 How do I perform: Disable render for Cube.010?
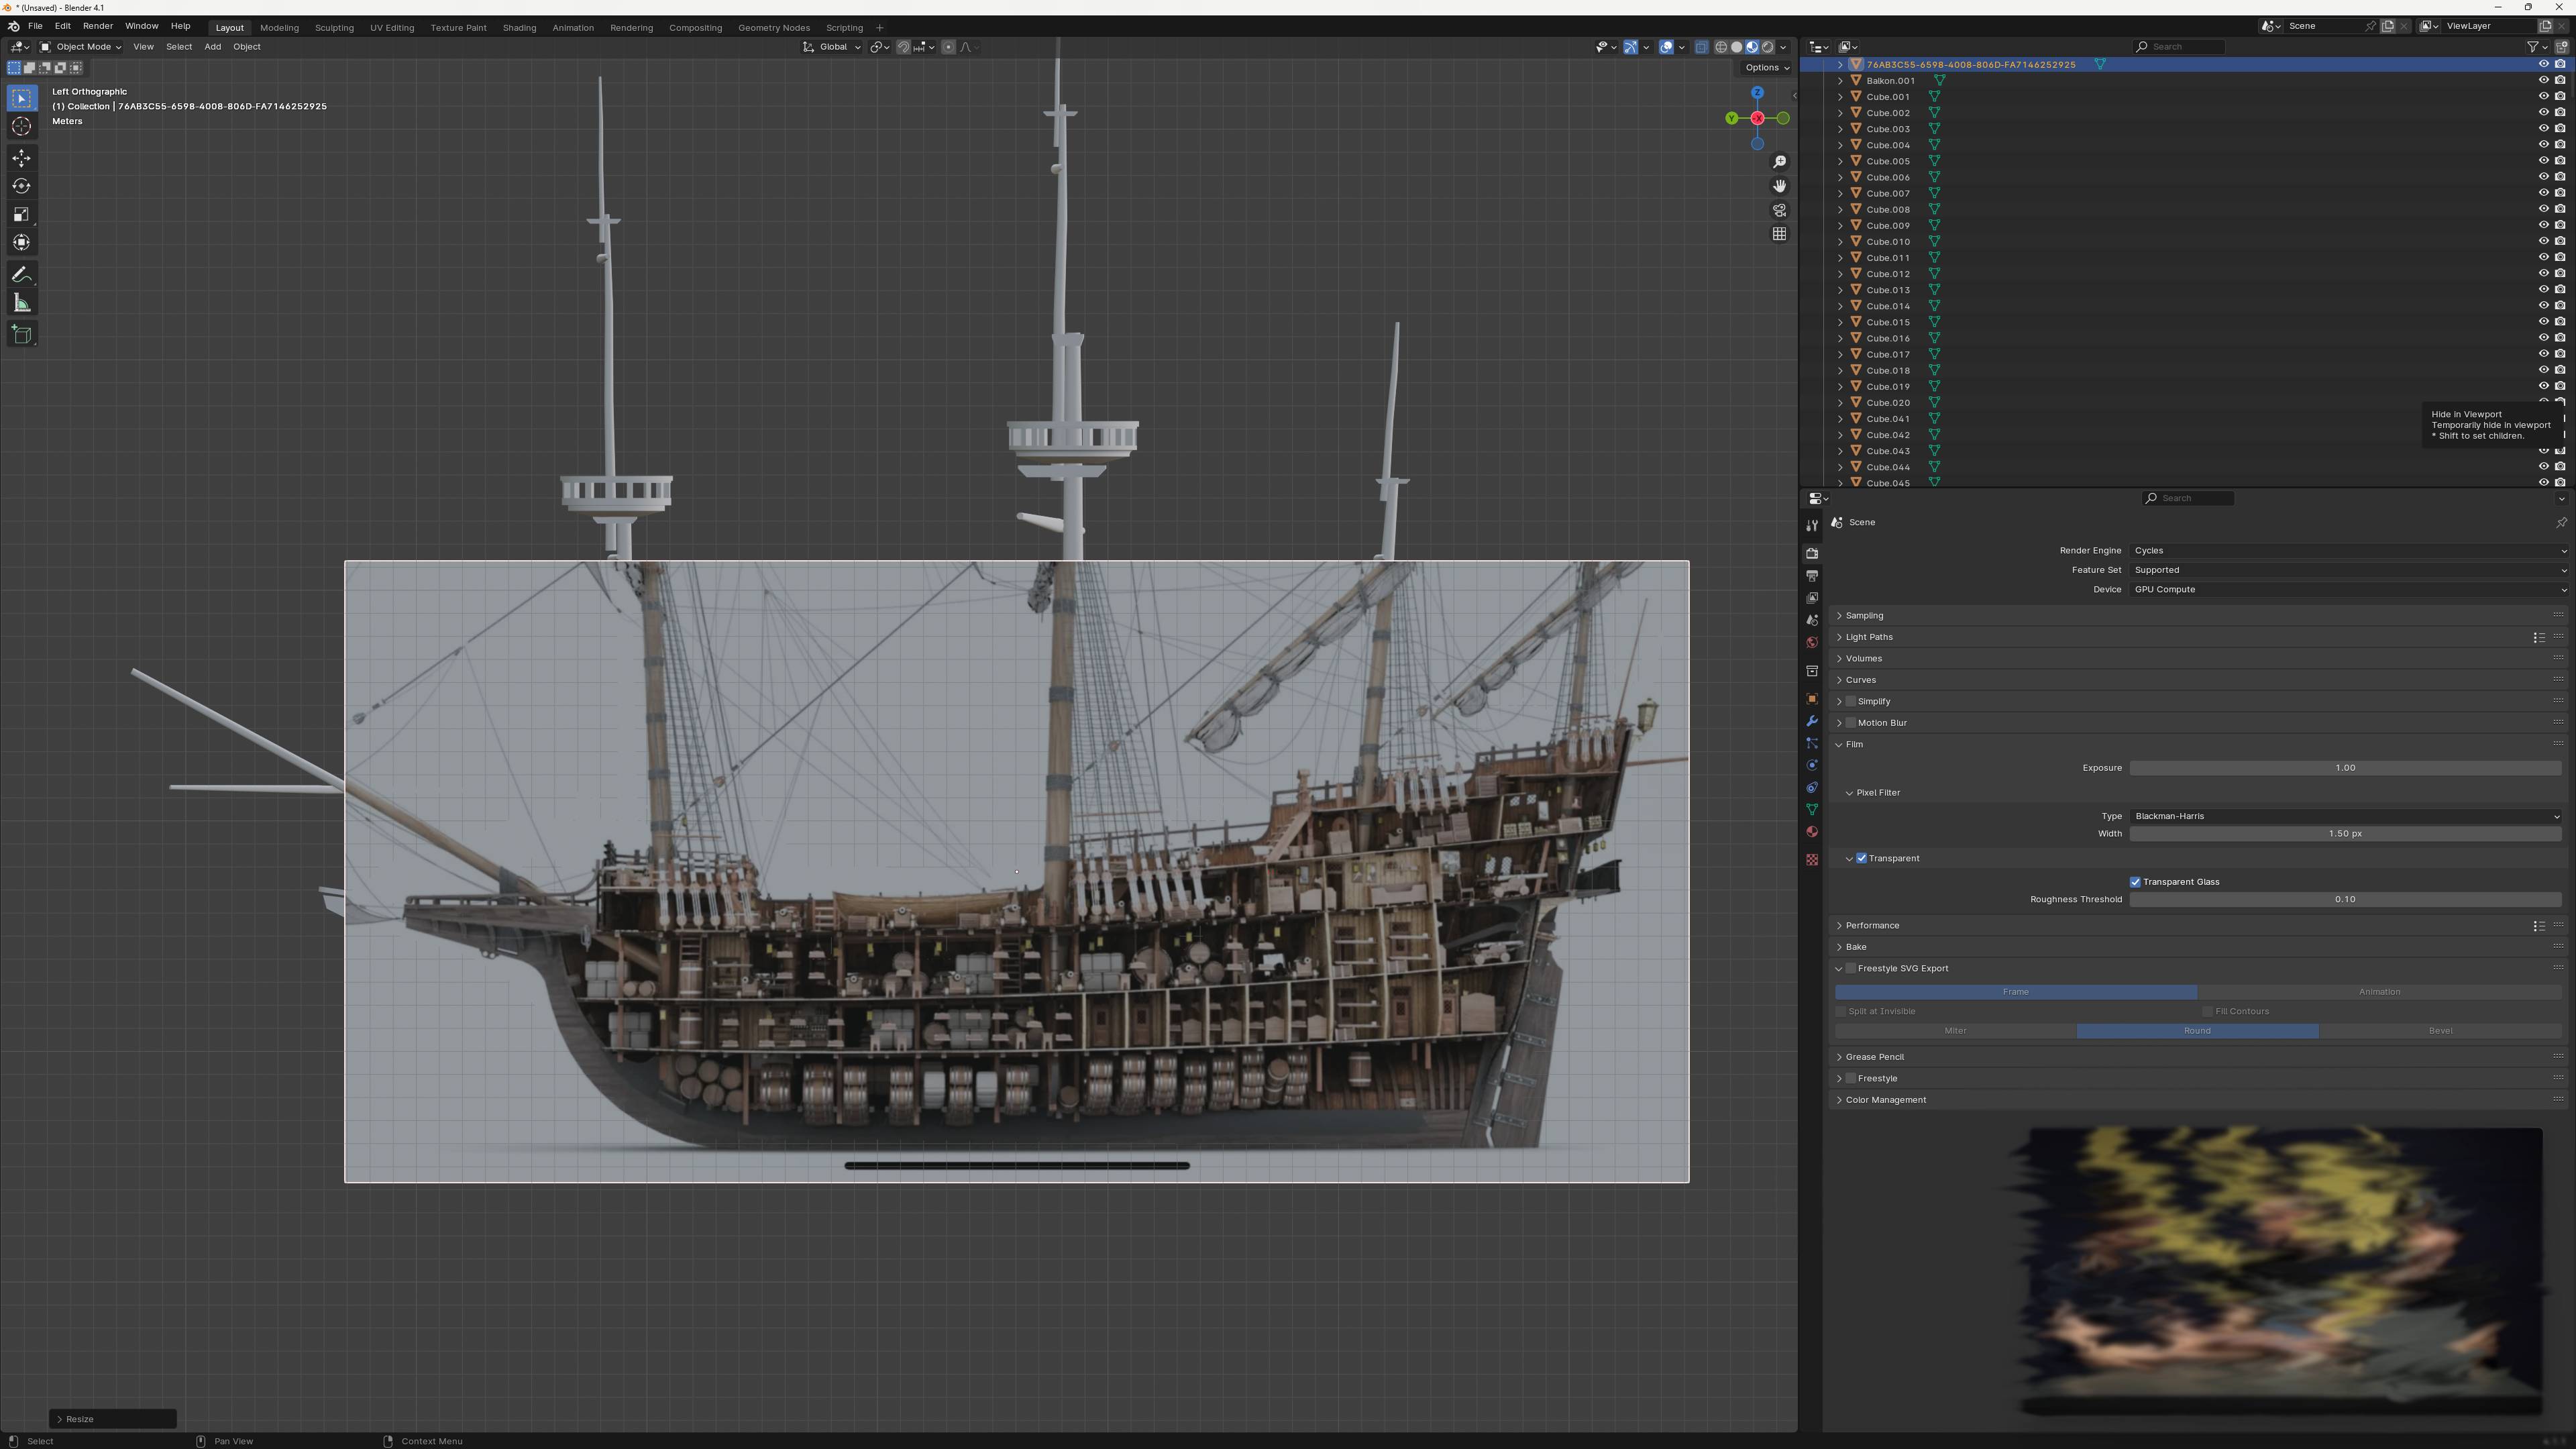click(x=2560, y=241)
